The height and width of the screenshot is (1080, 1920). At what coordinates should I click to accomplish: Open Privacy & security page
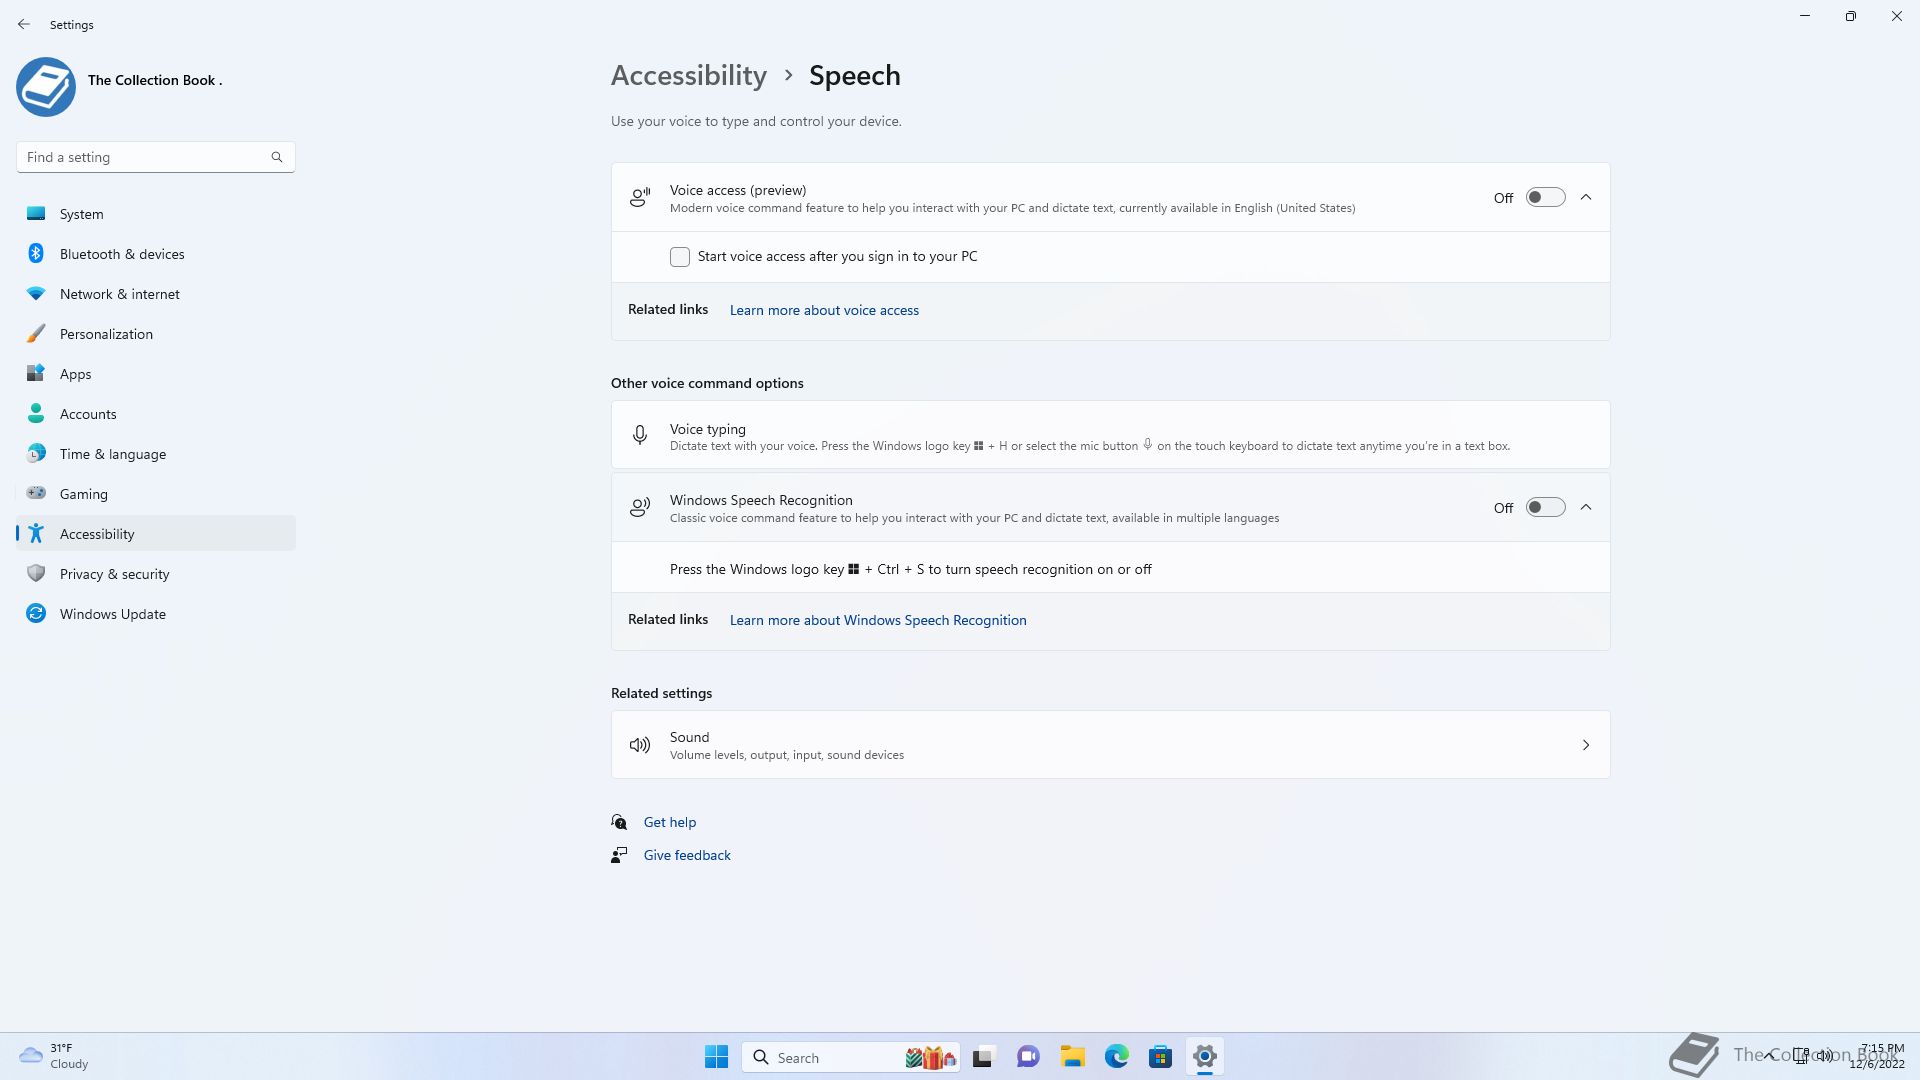coord(156,573)
